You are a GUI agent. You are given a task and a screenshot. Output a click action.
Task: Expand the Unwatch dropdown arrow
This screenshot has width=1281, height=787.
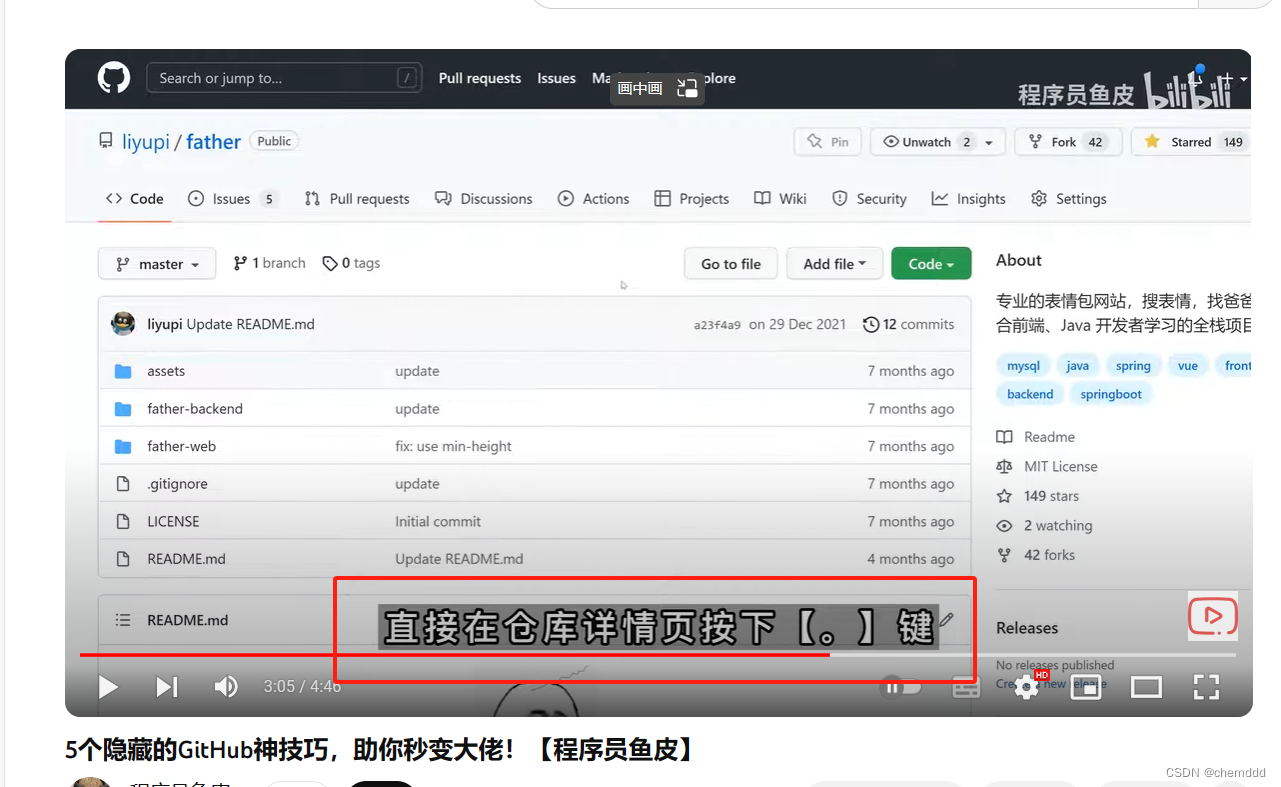(x=990, y=142)
